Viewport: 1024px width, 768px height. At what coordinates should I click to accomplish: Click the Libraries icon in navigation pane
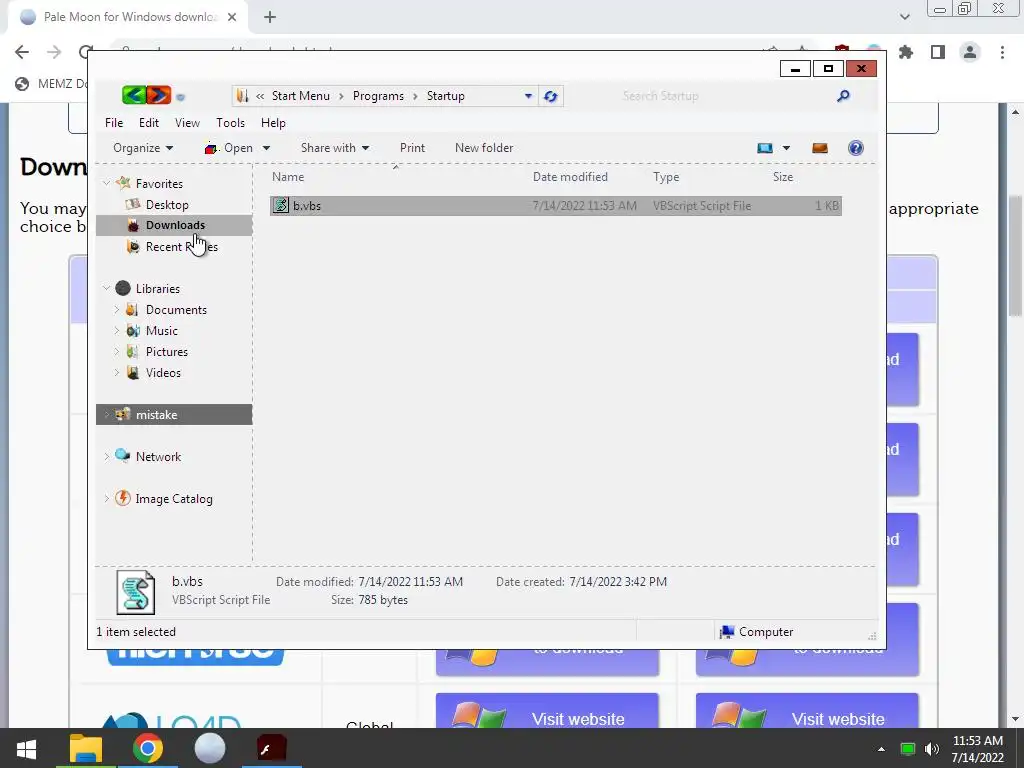(123, 288)
